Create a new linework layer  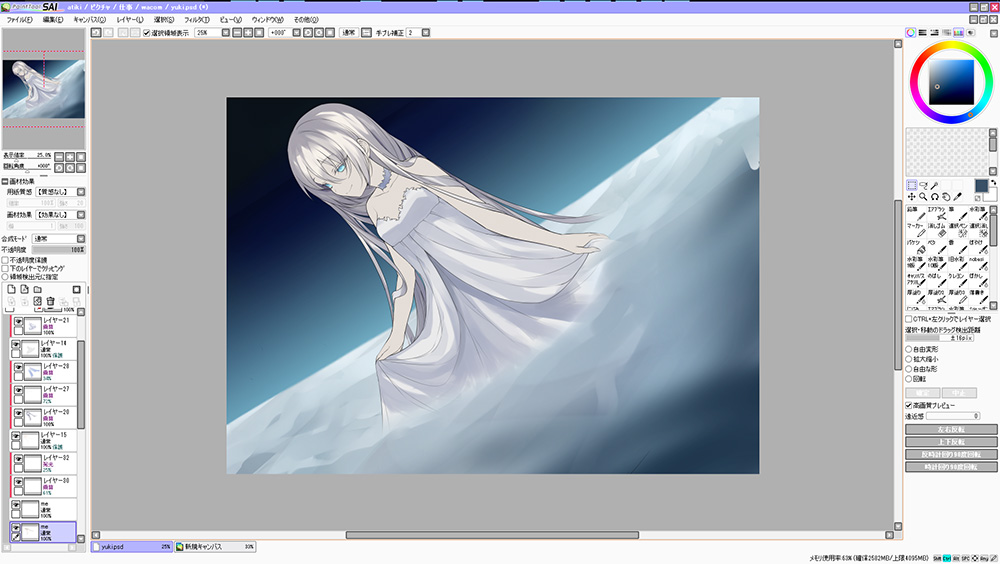pos(24,290)
